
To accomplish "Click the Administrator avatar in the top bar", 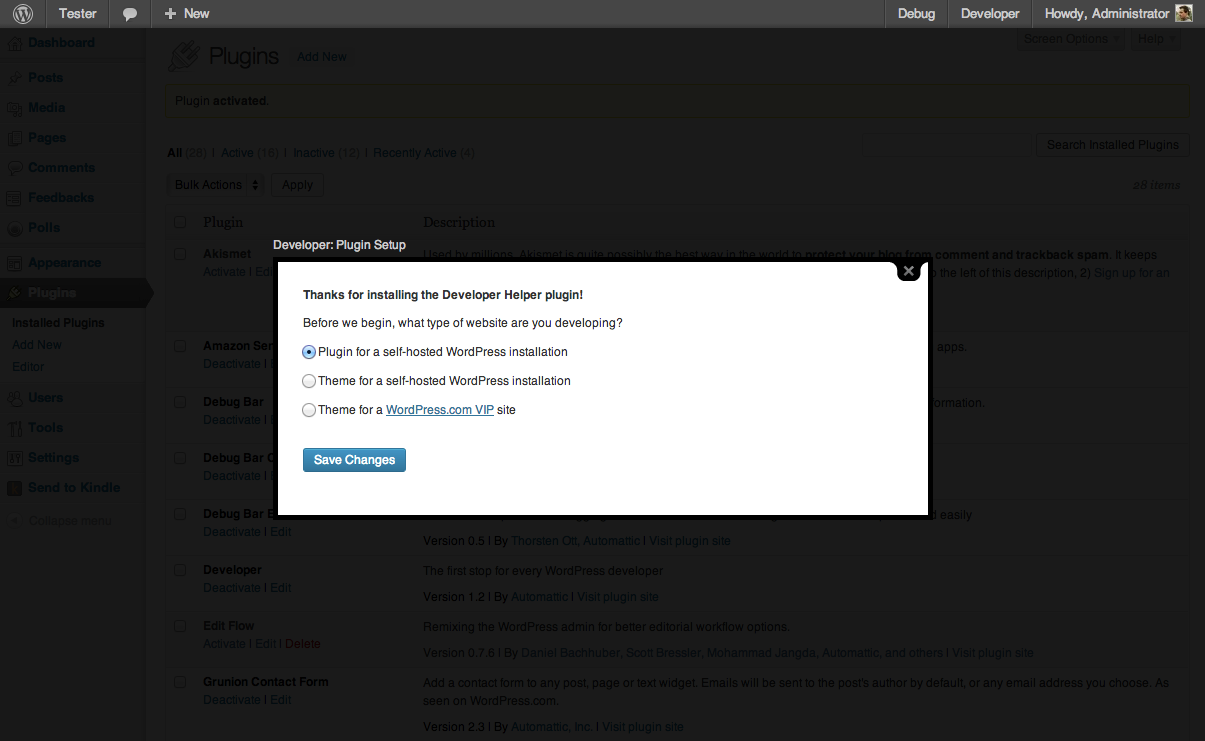I will click(x=1183, y=14).
